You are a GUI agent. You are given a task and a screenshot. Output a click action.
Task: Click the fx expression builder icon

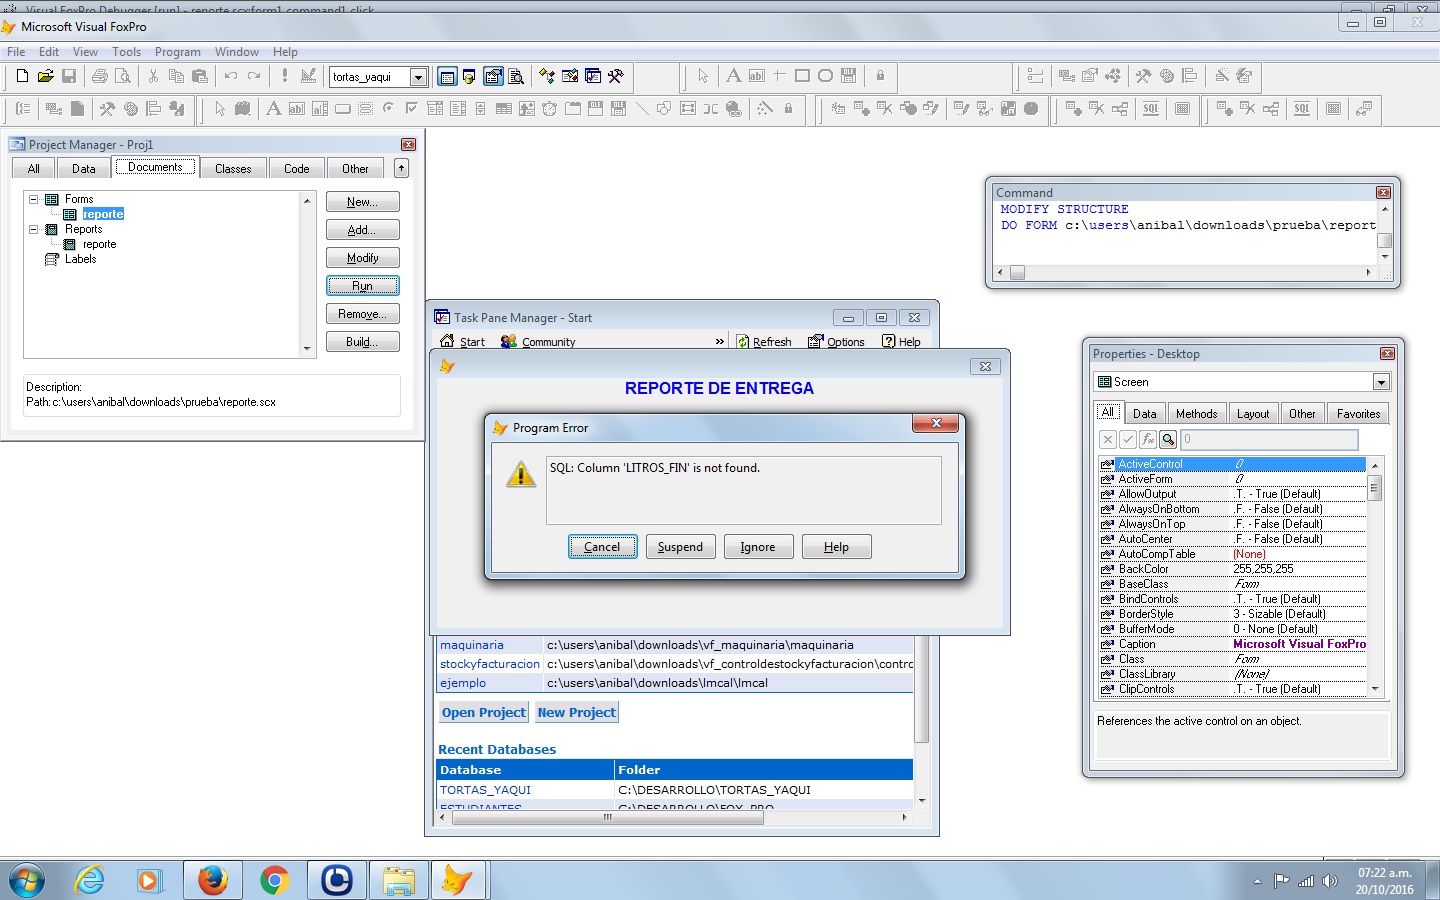pyautogui.click(x=1148, y=439)
